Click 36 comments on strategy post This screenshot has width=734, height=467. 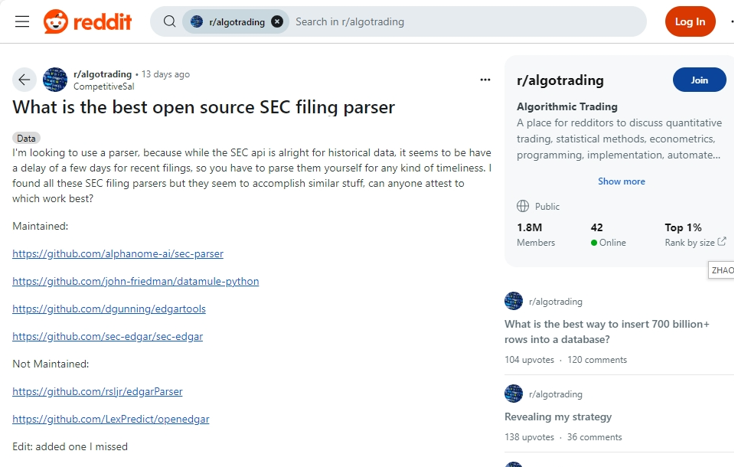pyautogui.click(x=595, y=437)
